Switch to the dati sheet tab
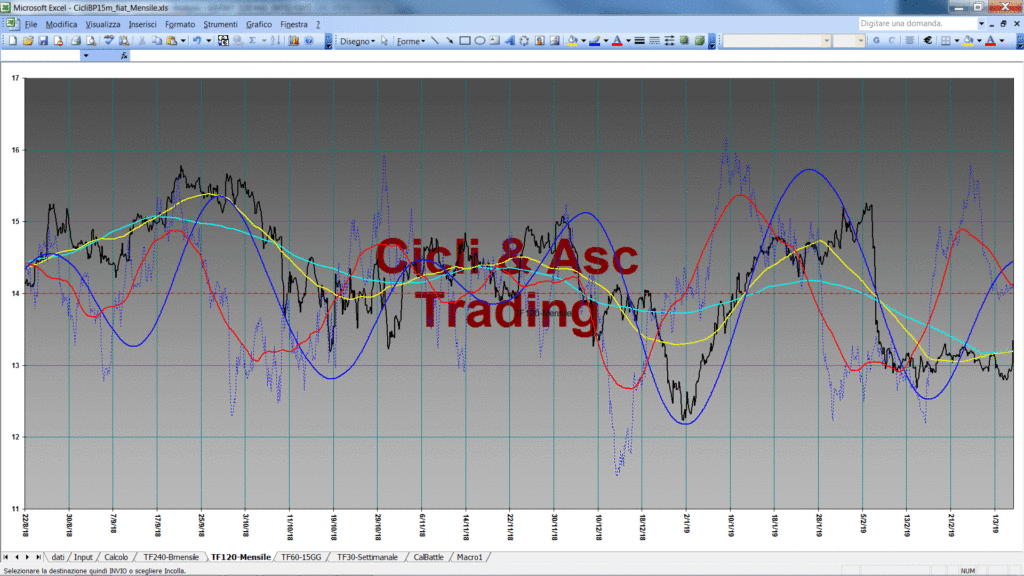 point(57,557)
